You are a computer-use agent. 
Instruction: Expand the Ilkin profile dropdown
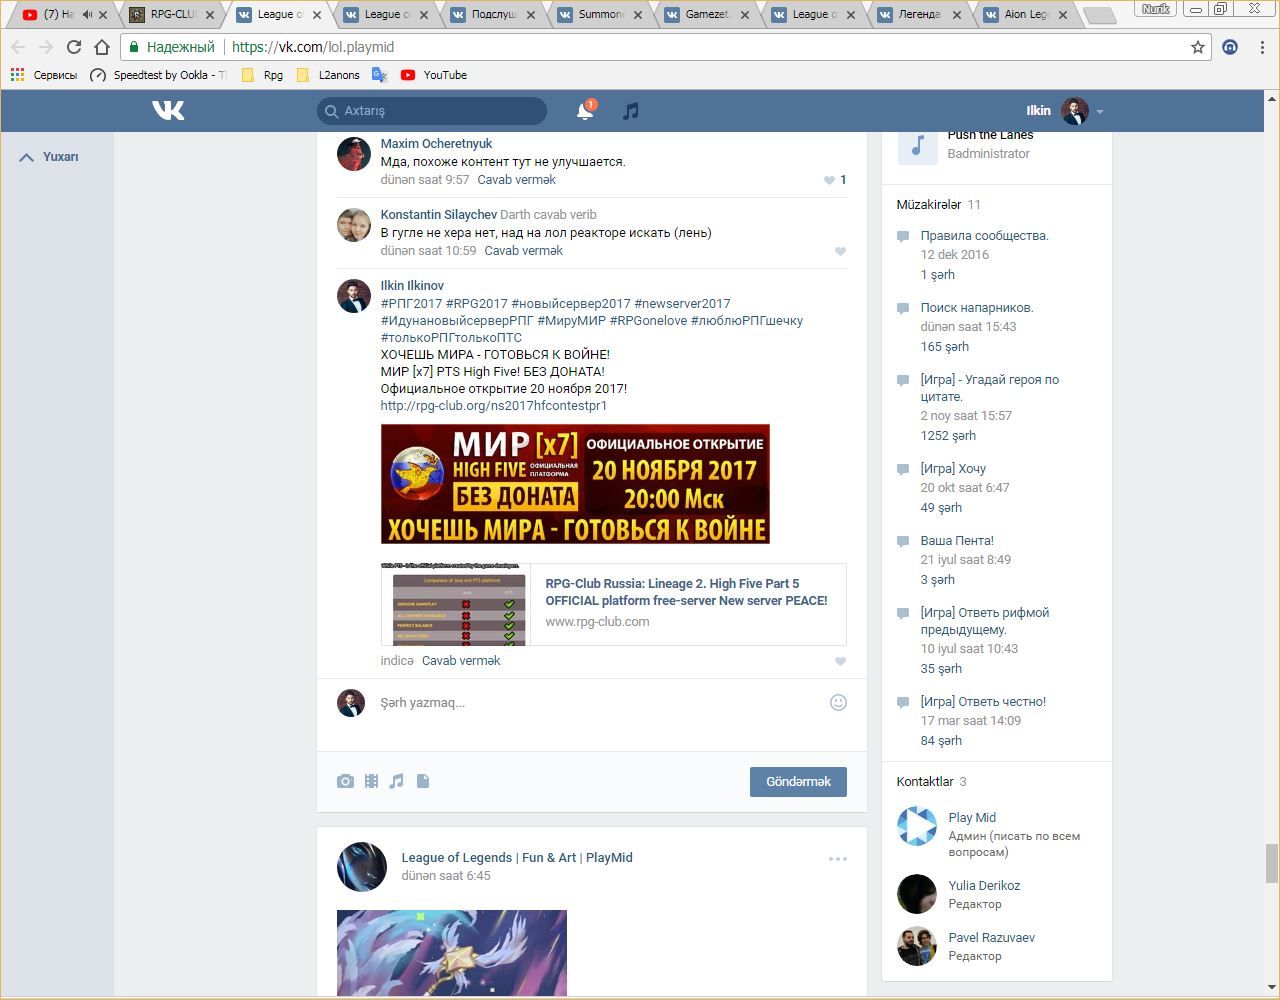[x=1099, y=111]
